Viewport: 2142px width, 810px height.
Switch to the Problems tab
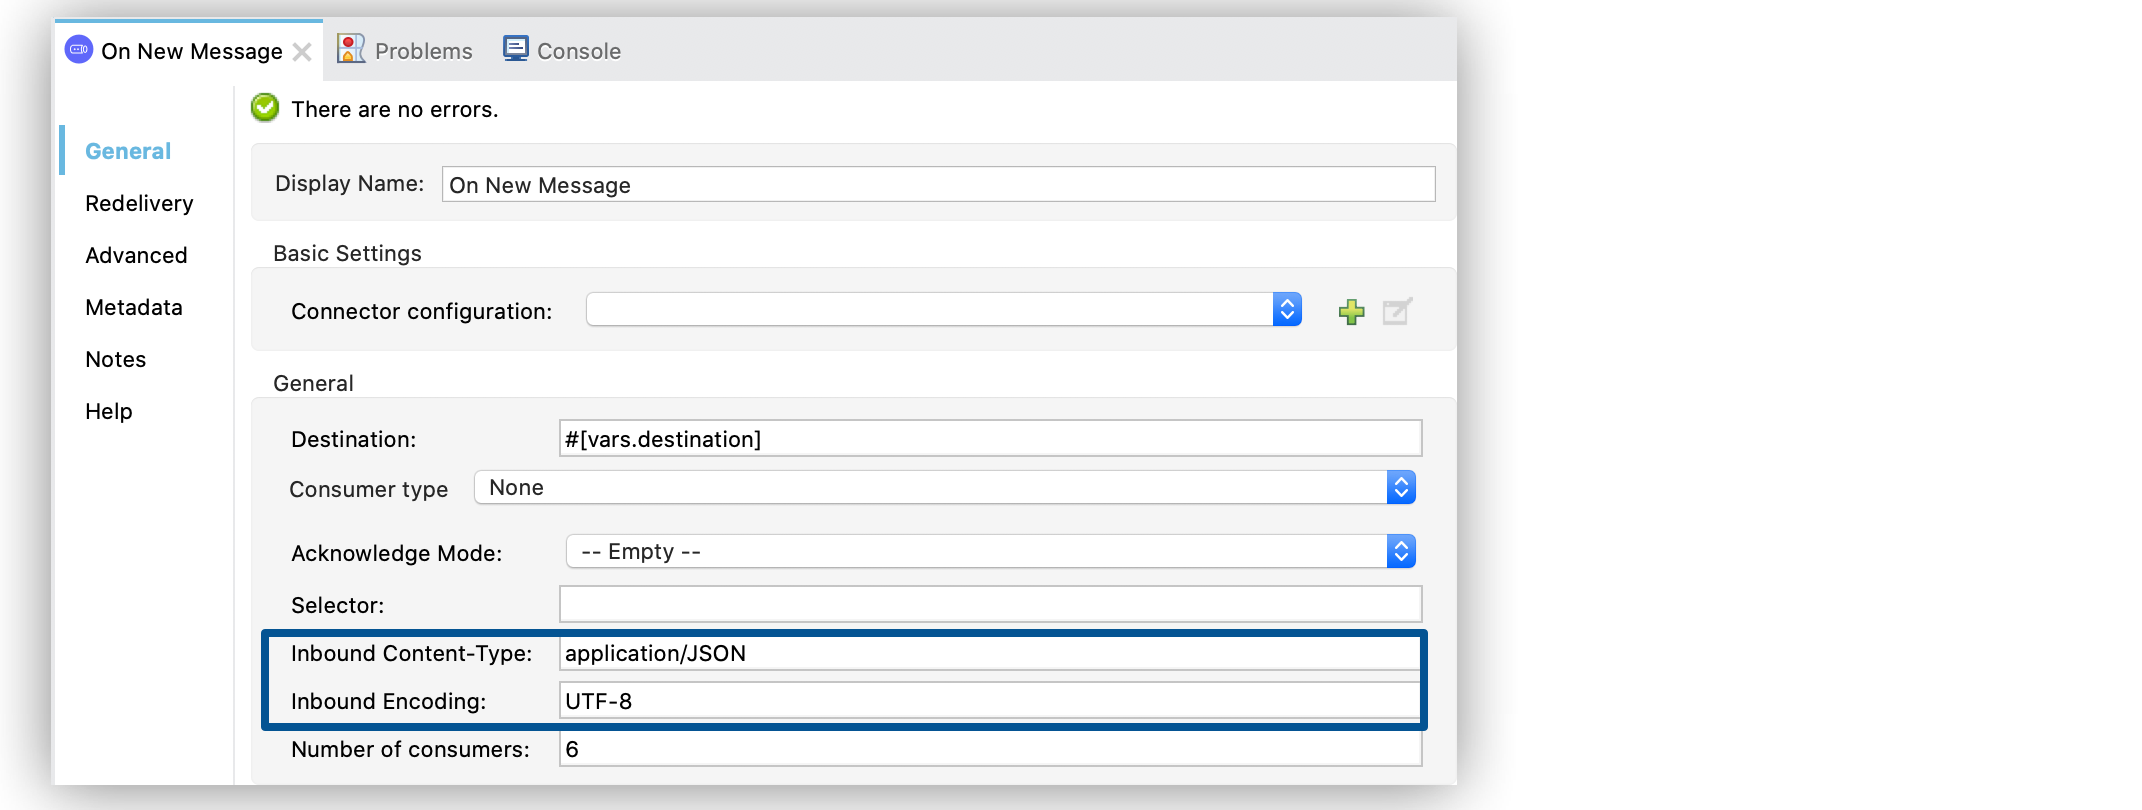coord(423,51)
